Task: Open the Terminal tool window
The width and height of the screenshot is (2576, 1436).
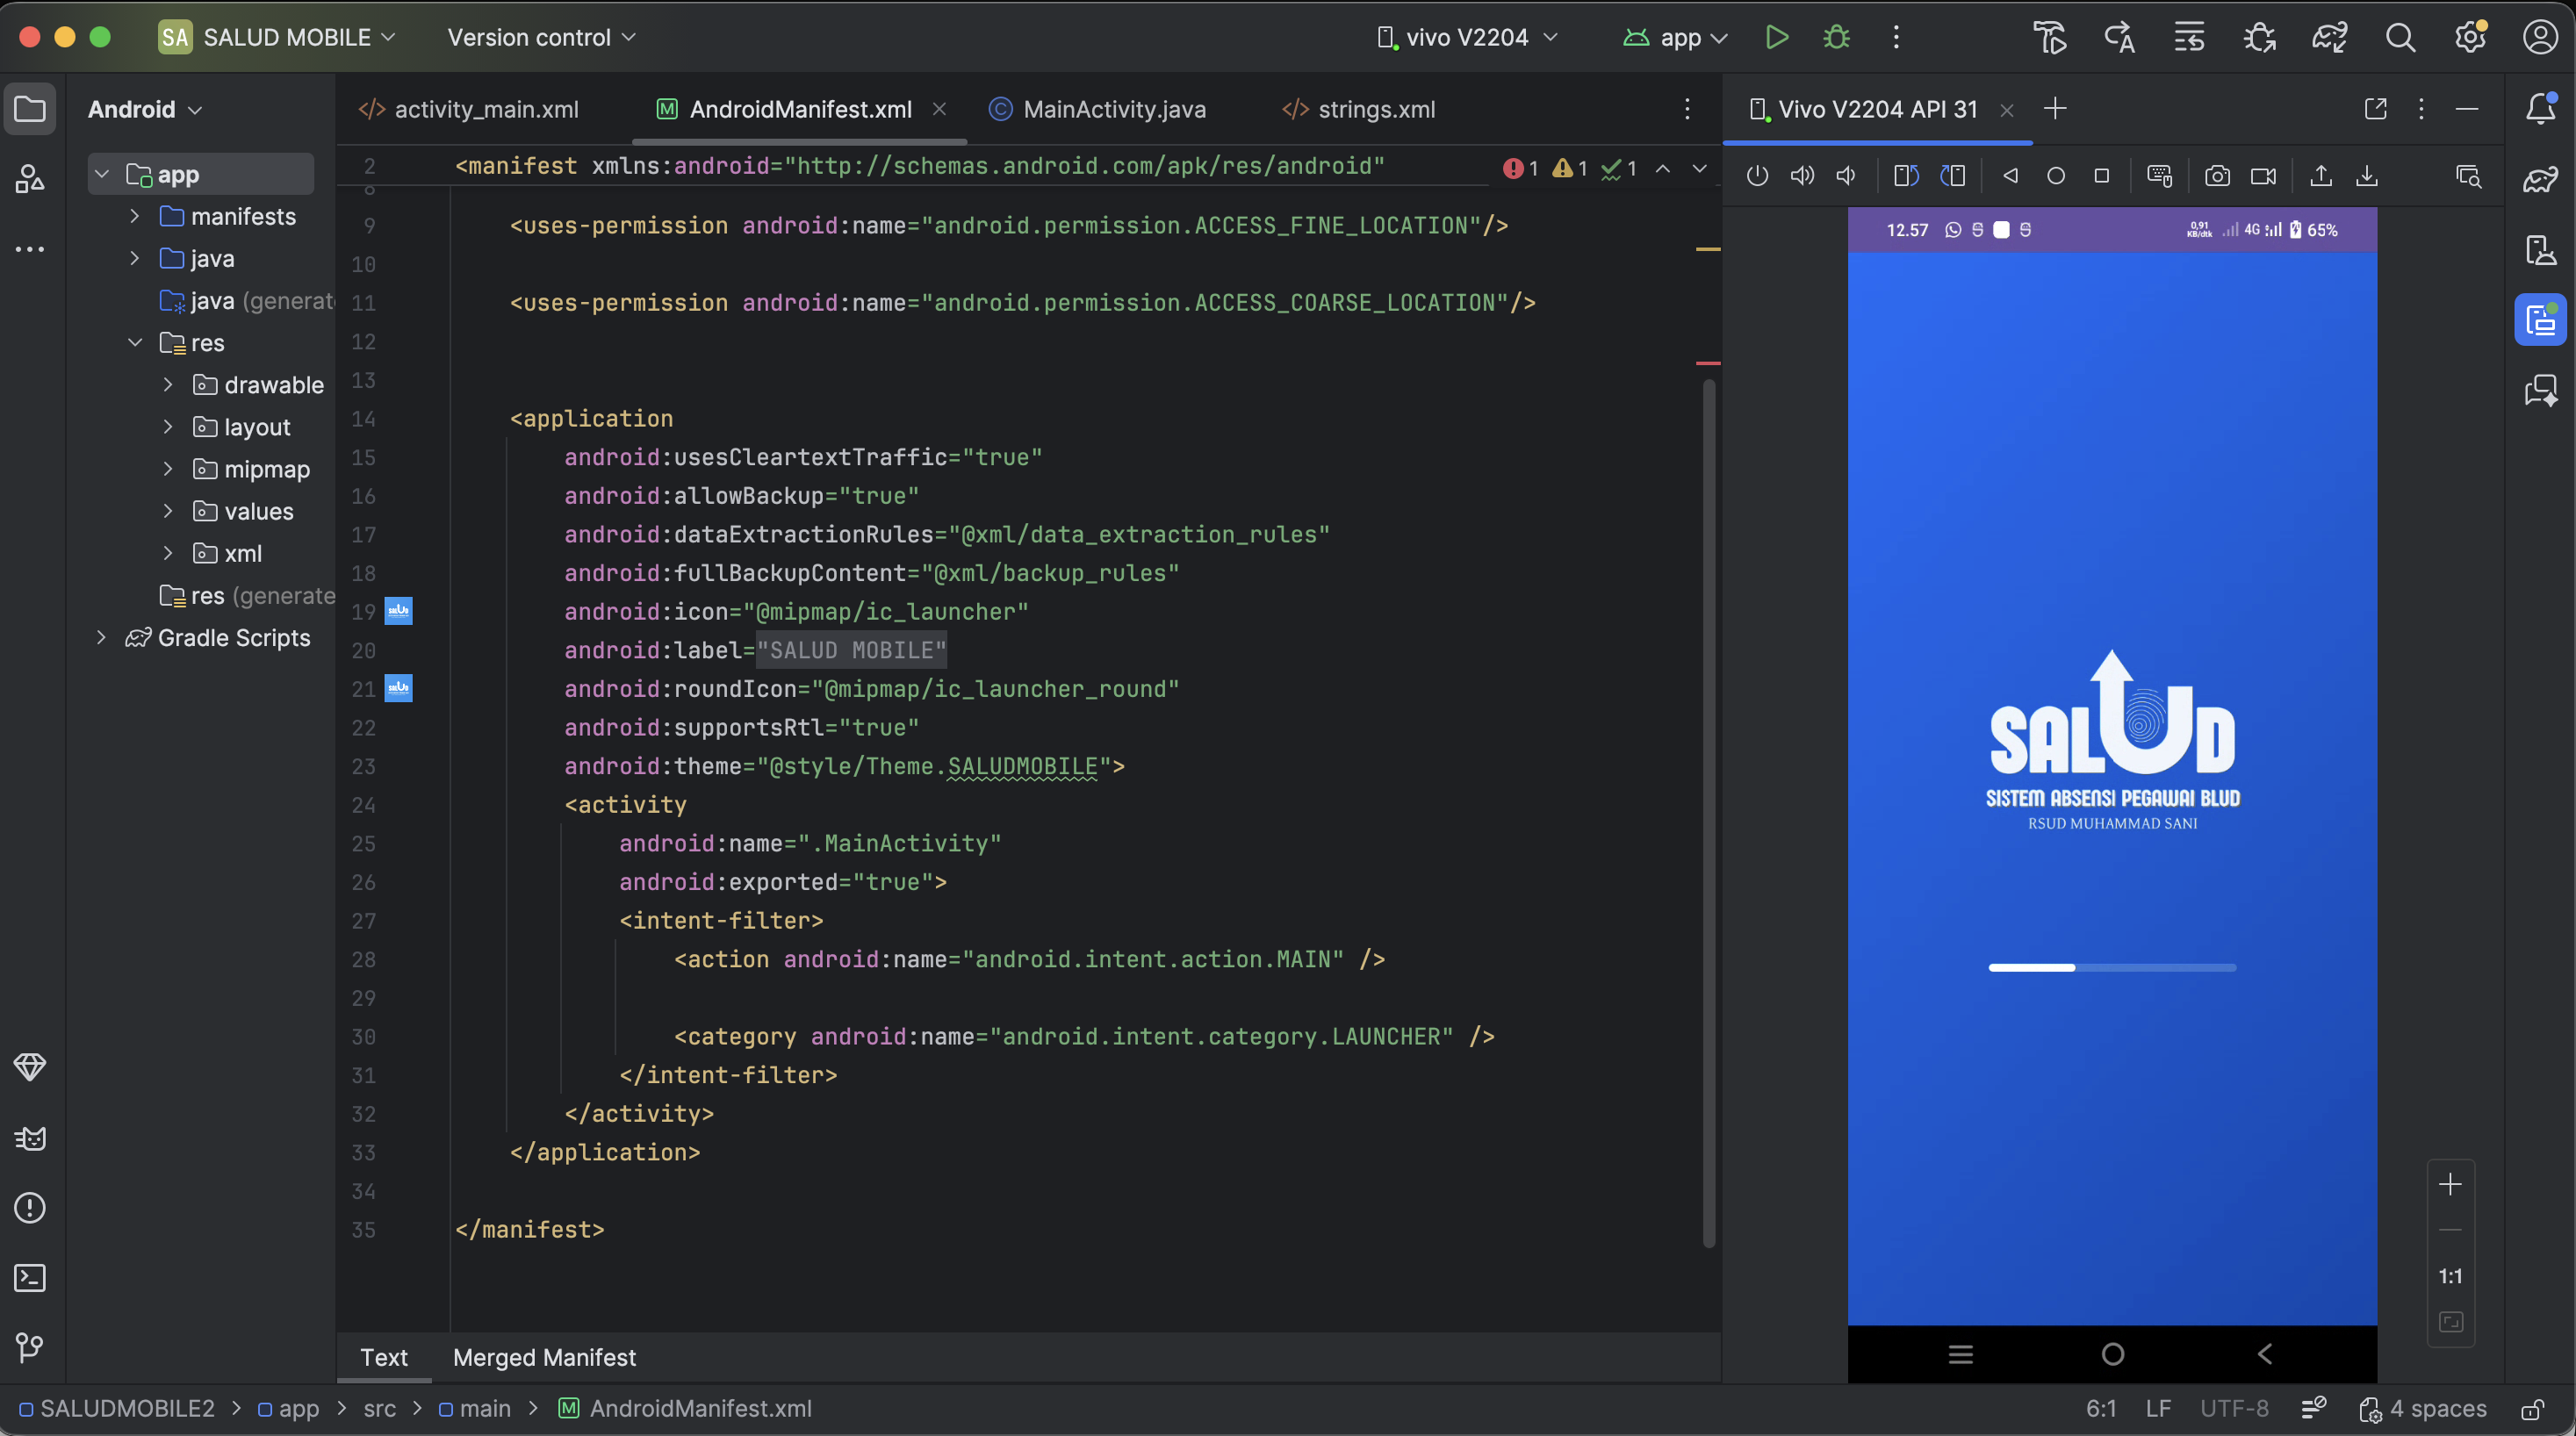Action: (30, 1277)
